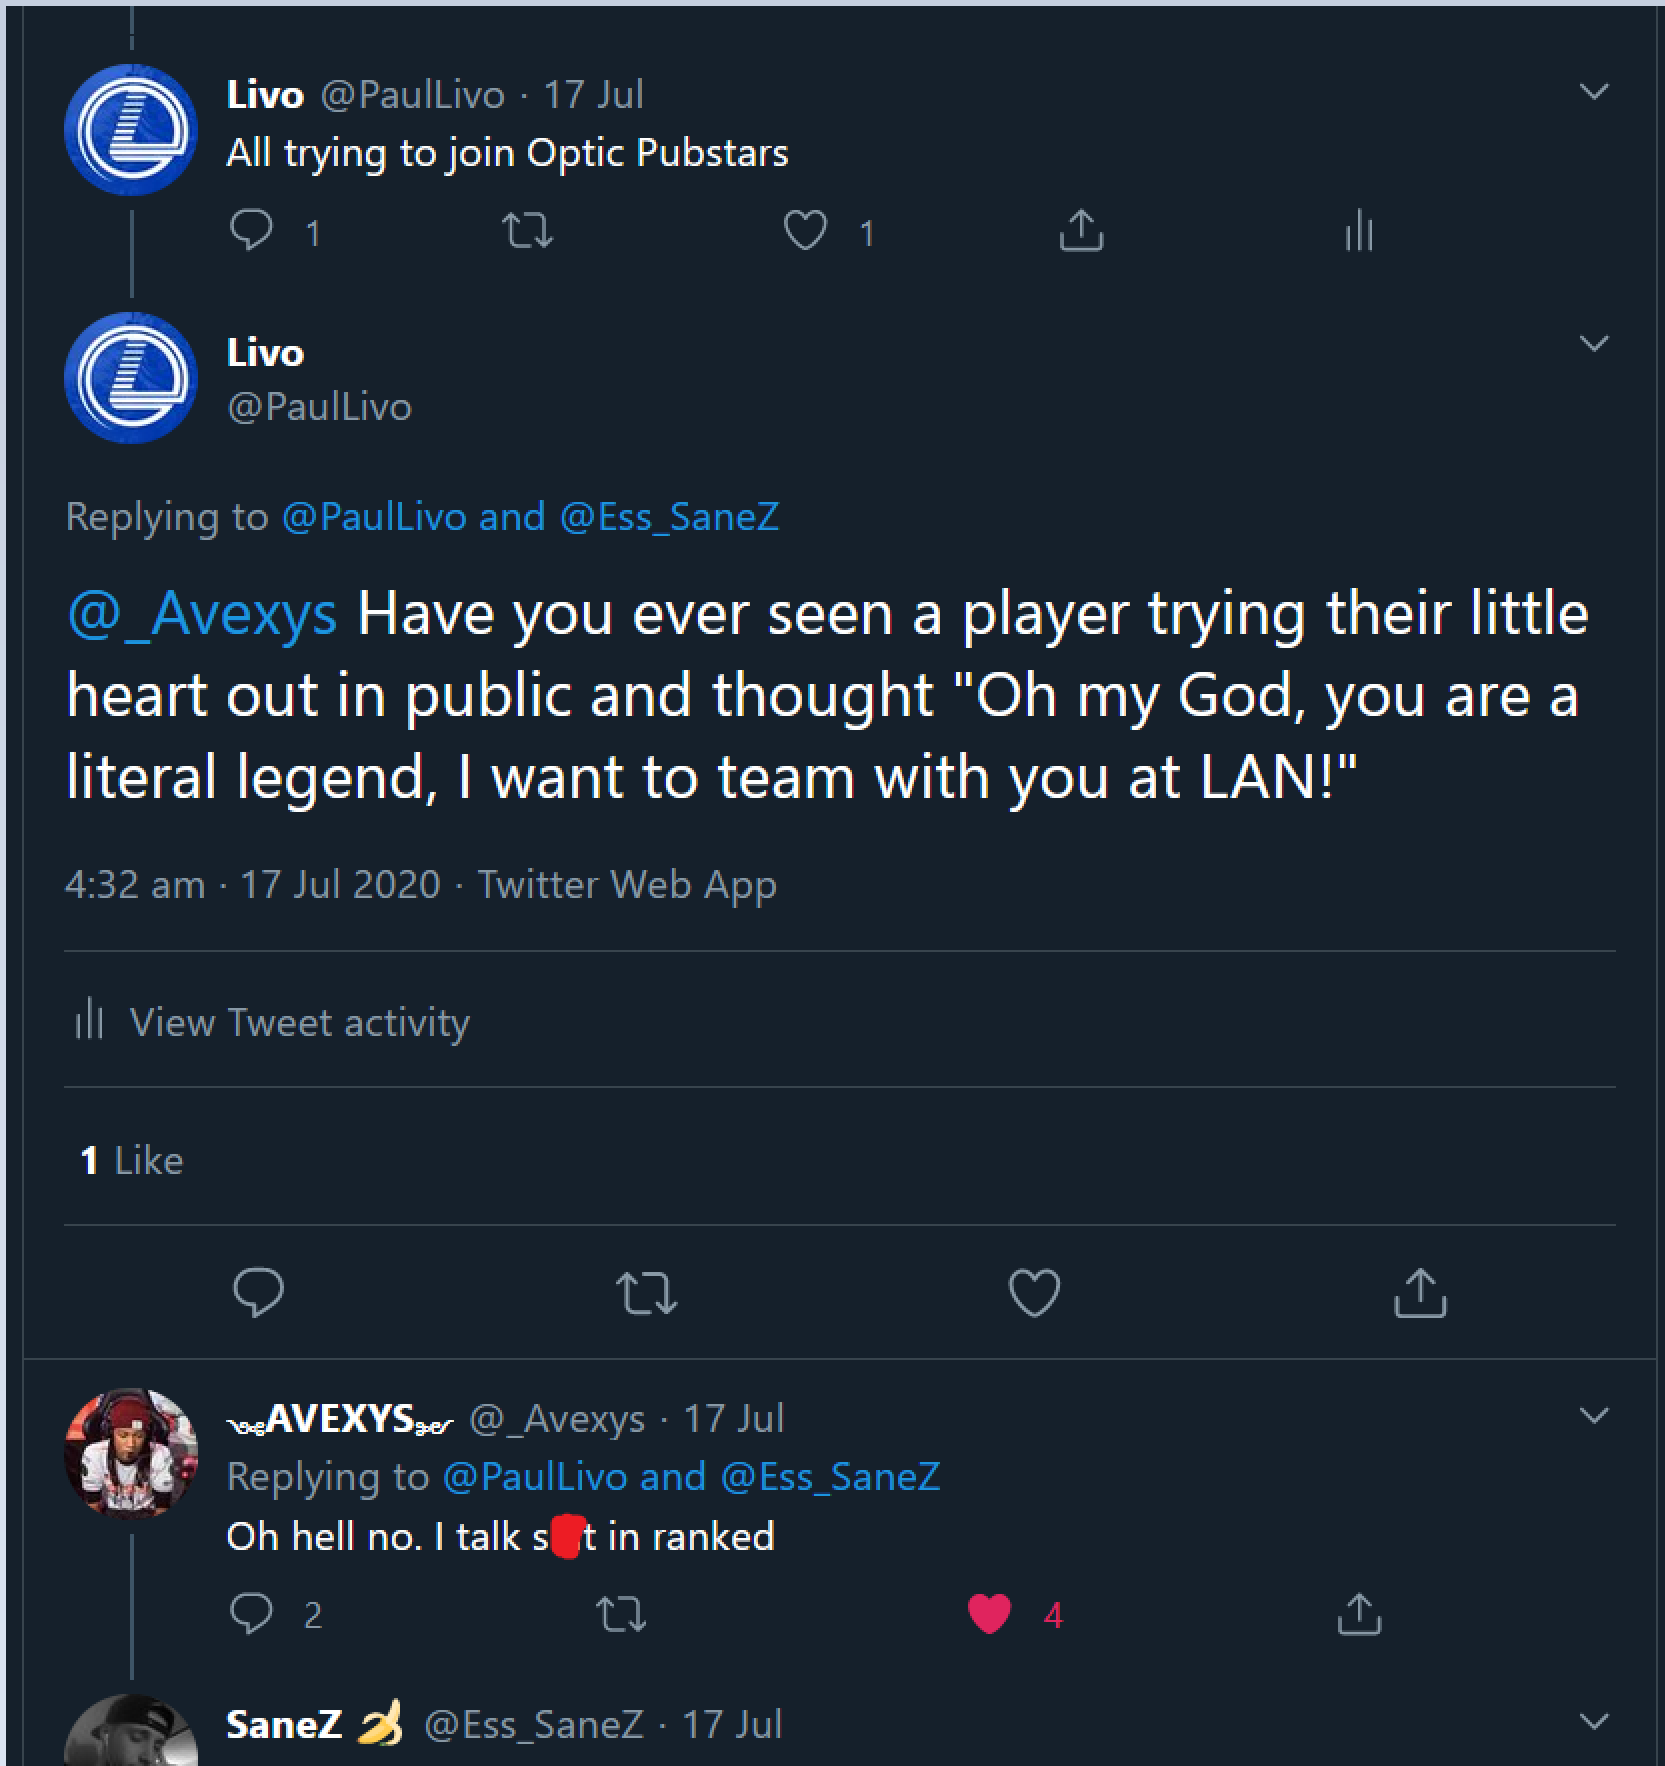The image size is (1665, 1766).
Task: Retweet the Optic Pubstars tweet
Action: point(527,231)
